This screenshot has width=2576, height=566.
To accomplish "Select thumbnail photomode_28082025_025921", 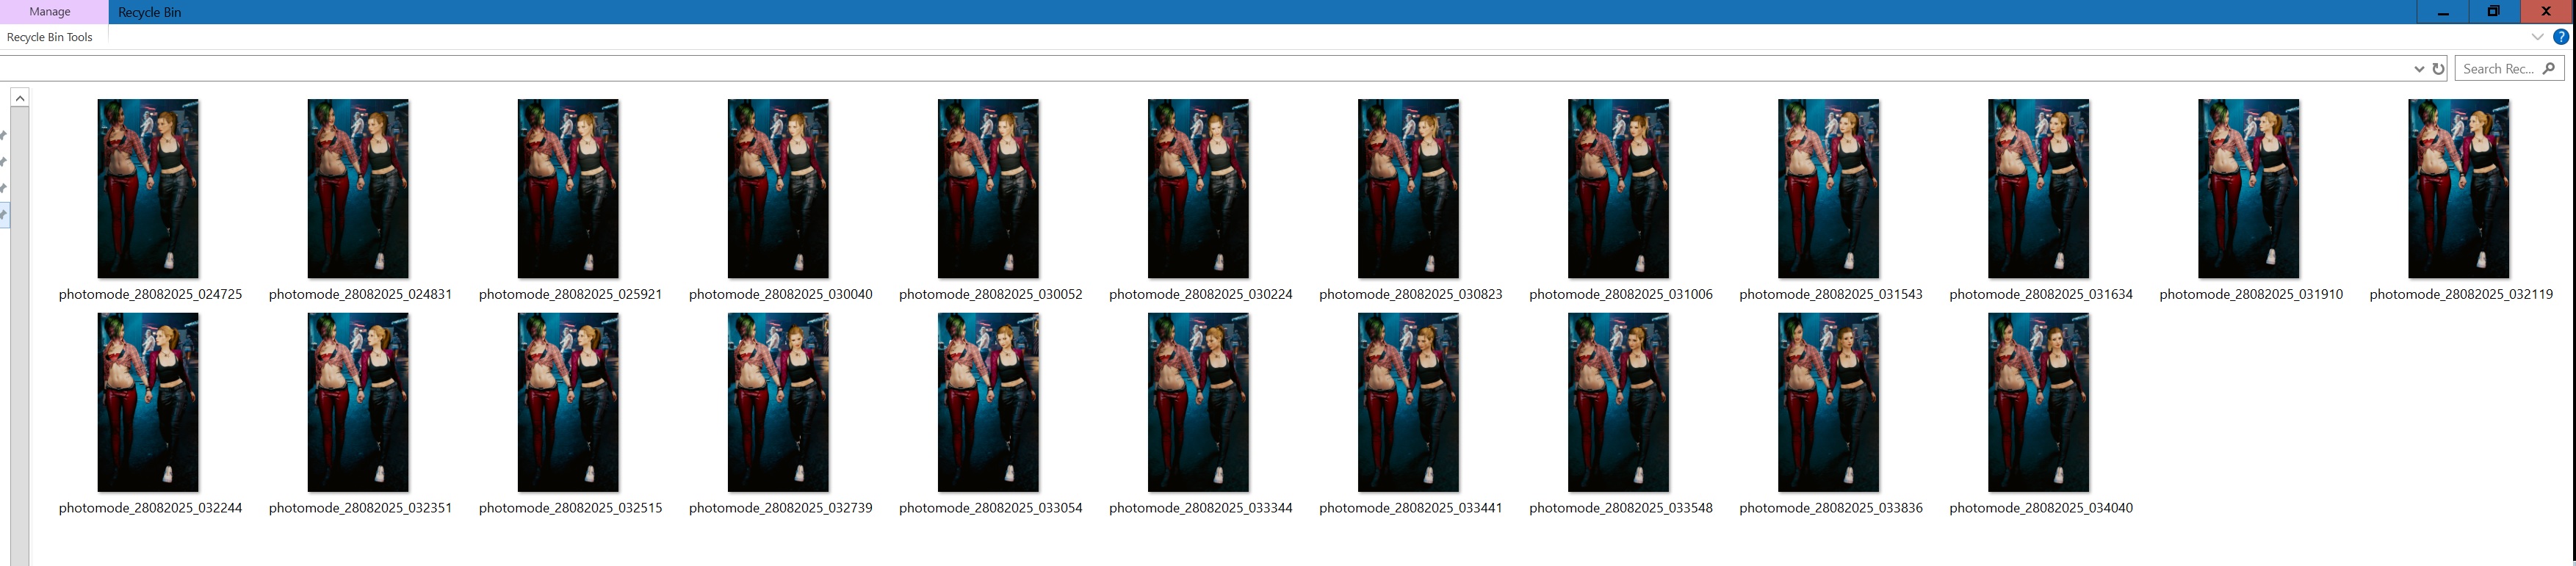I will pyautogui.click(x=568, y=189).
